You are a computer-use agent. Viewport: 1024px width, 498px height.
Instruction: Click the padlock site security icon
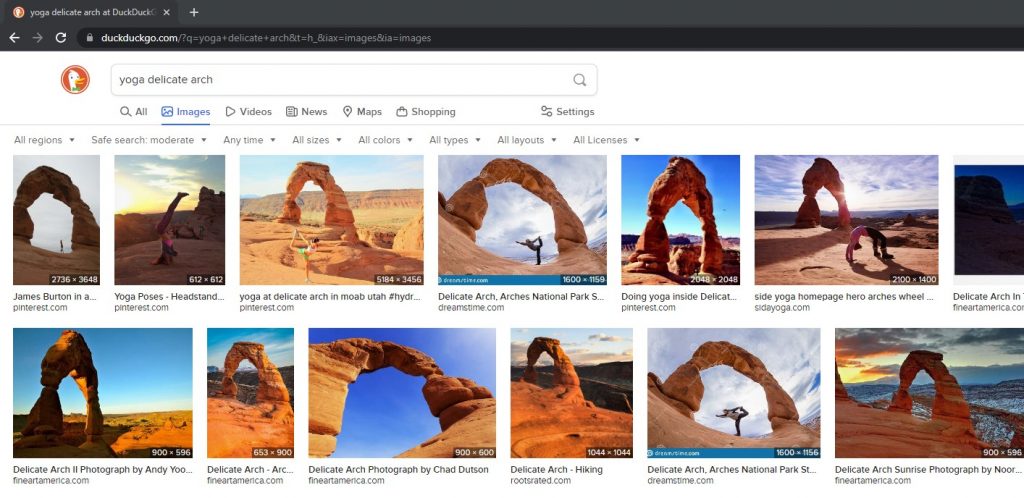90,38
